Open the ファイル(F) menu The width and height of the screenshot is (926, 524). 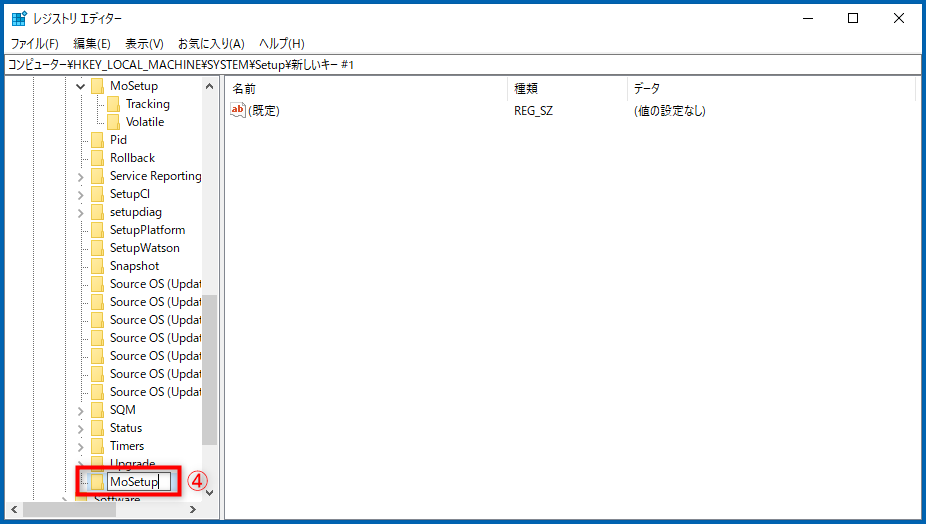coord(34,44)
